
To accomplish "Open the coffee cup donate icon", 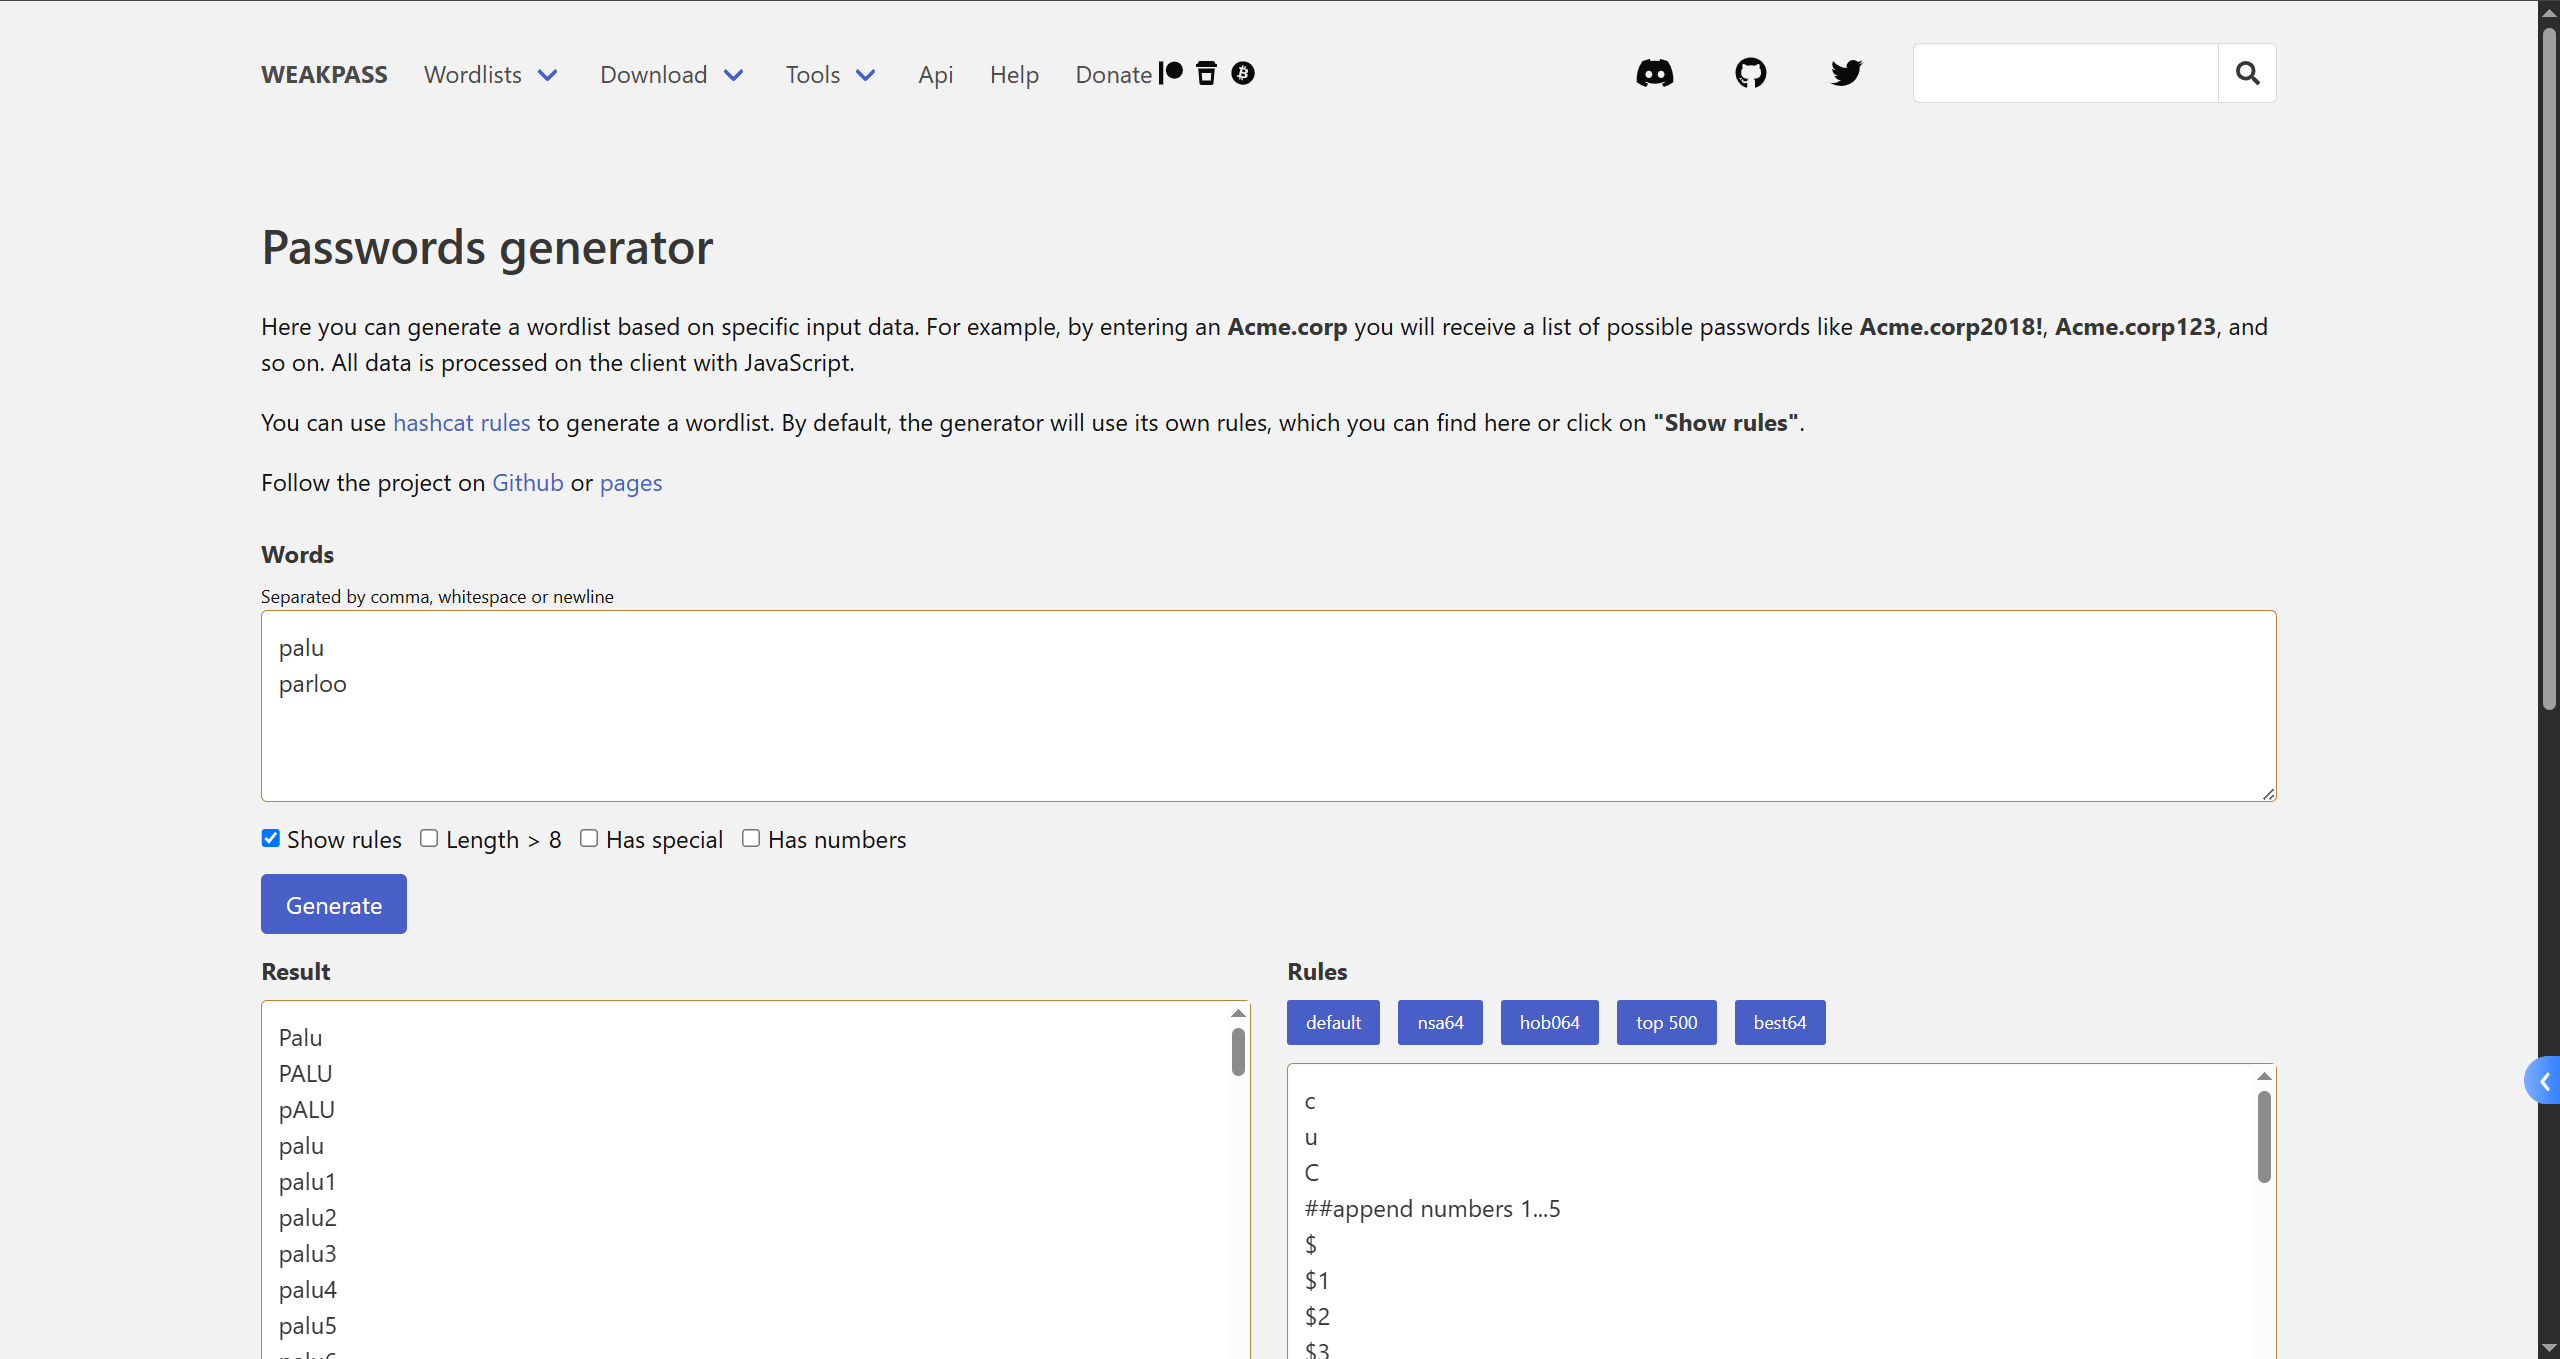I will coord(1207,73).
